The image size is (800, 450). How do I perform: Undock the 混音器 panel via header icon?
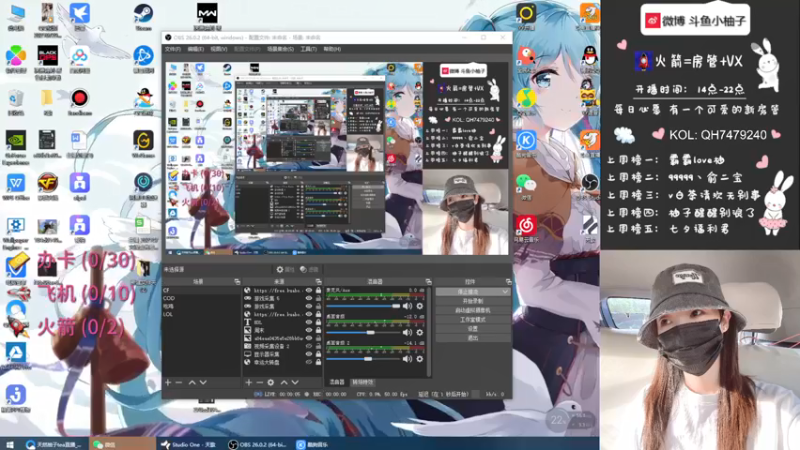pos(428,282)
